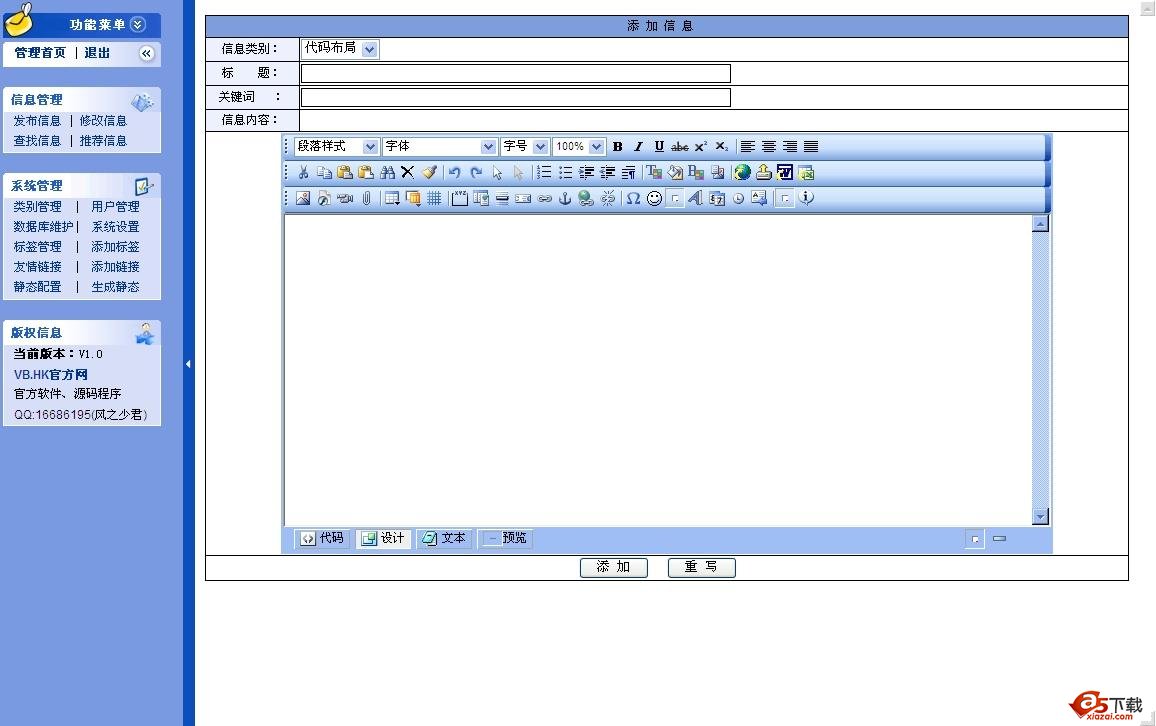This screenshot has height=726, width=1156.
Task: Open 推荐信息 in the sidebar
Action: point(103,141)
